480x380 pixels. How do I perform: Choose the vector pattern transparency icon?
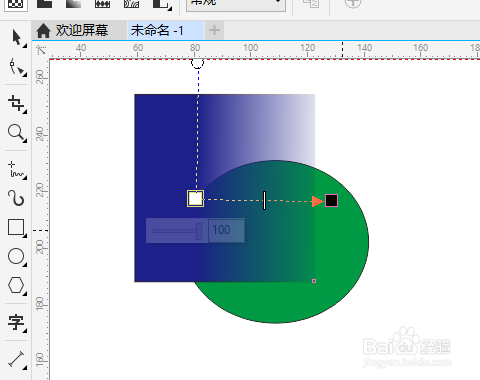[x=102, y=3]
